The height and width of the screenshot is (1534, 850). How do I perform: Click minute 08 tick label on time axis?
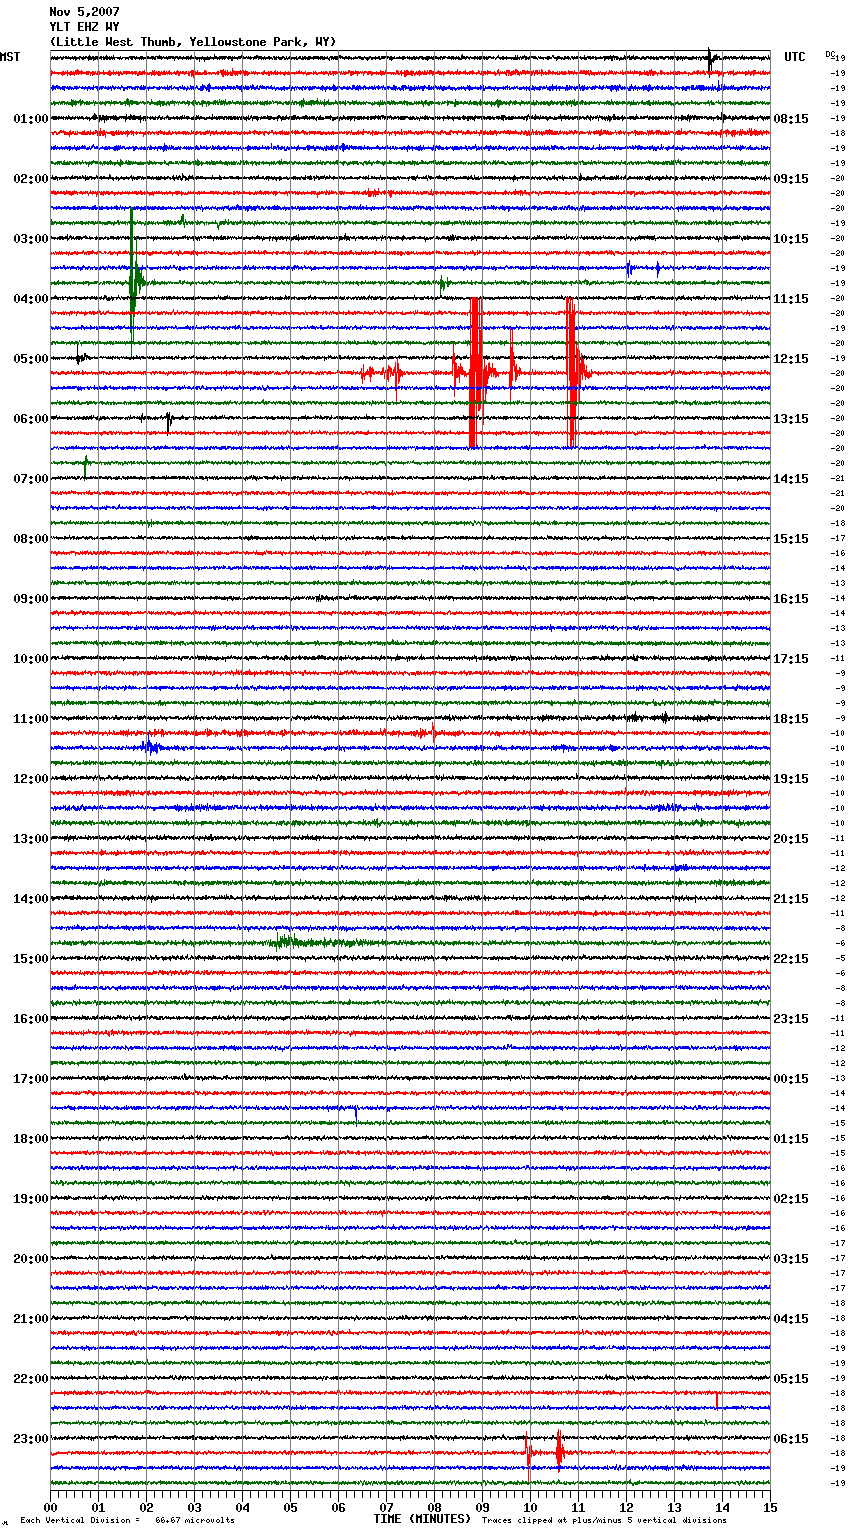coord(434,1508)
